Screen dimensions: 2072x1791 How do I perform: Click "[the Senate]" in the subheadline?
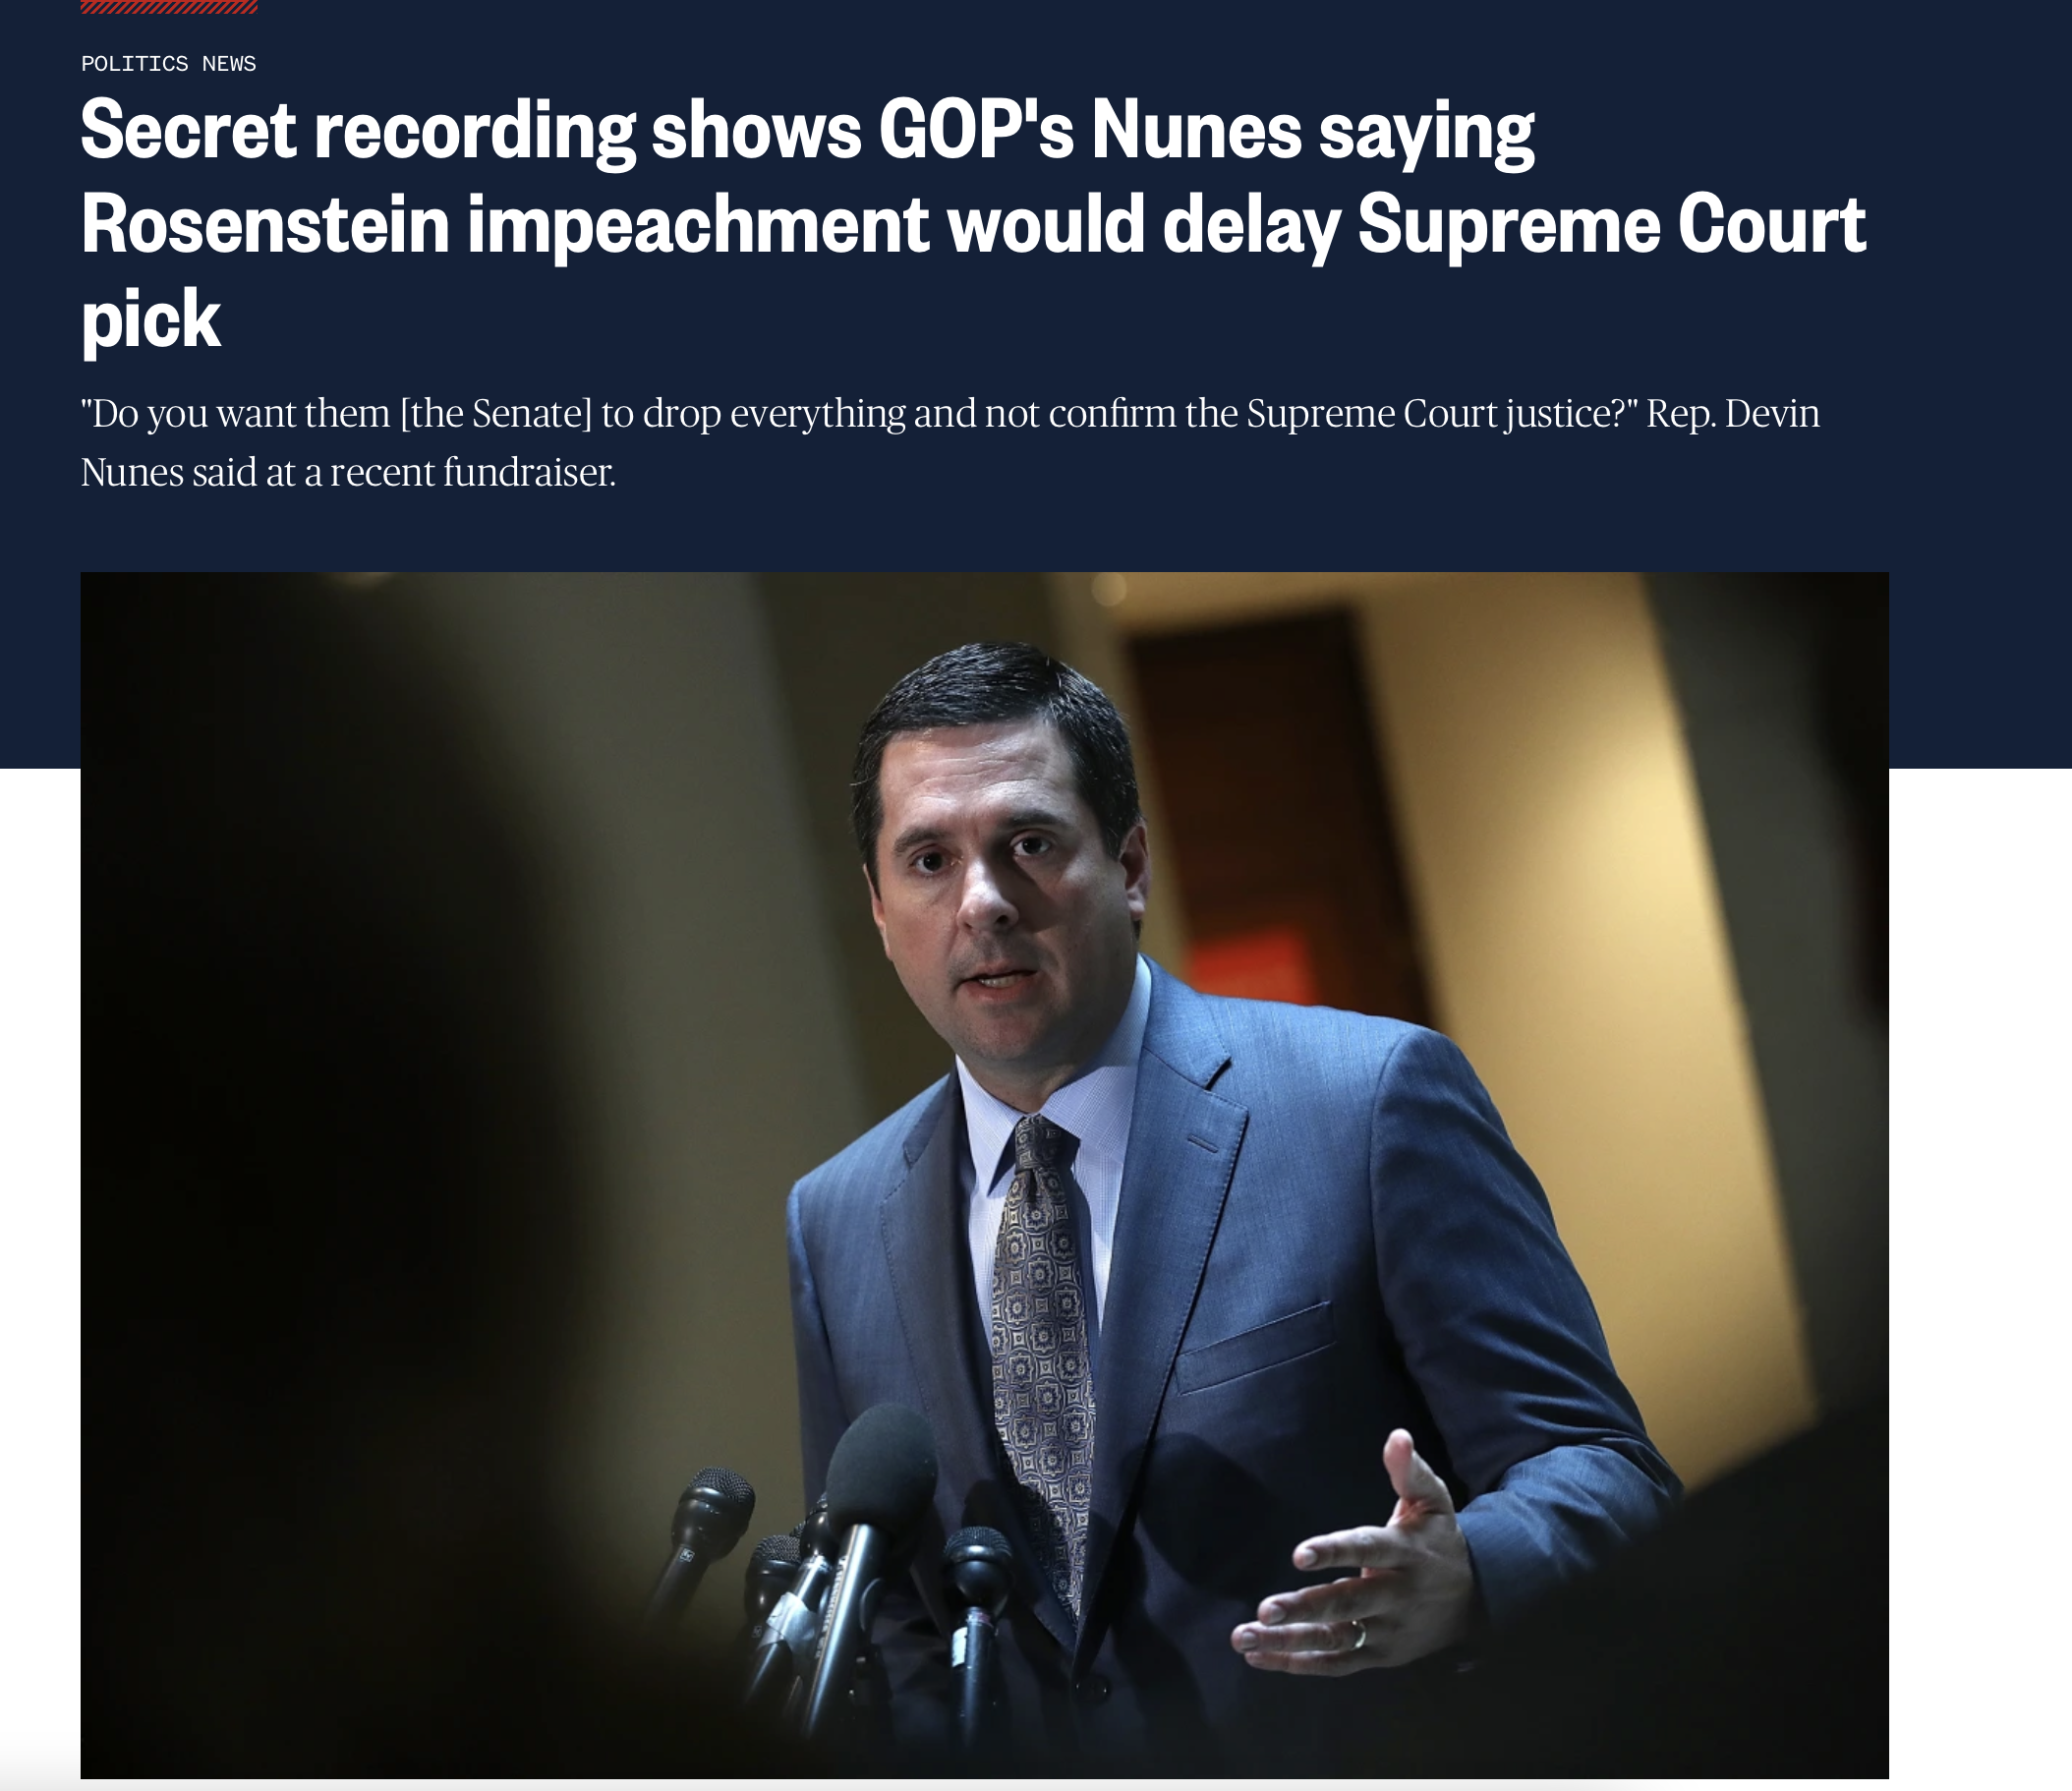pos(496,414)
